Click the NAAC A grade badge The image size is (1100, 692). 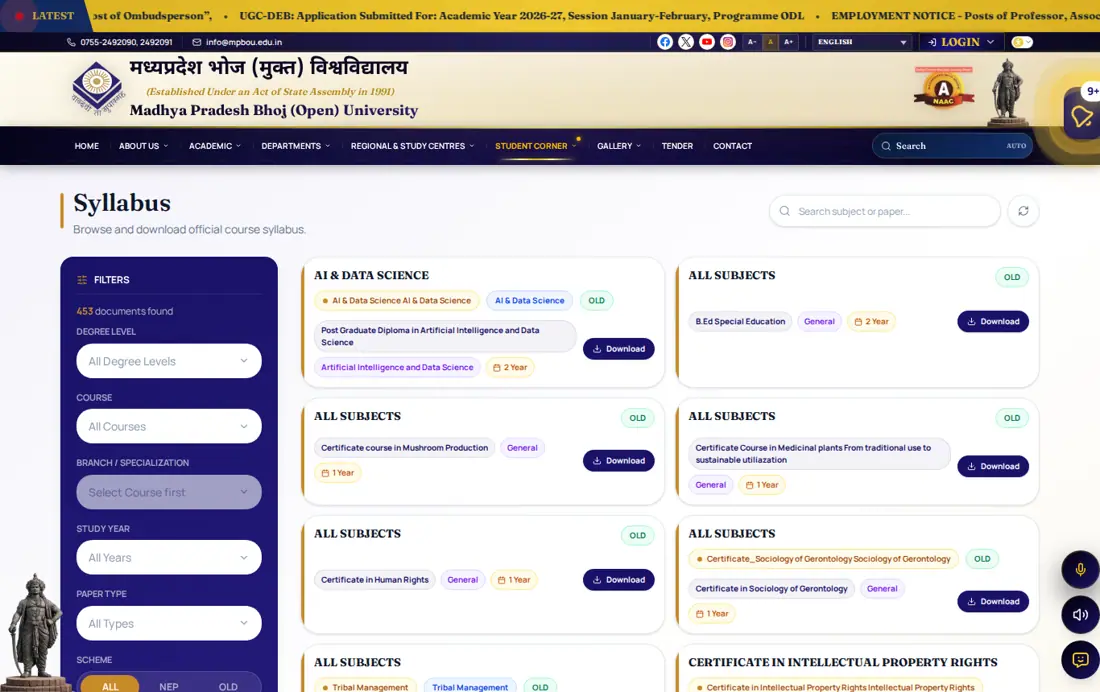944,89
